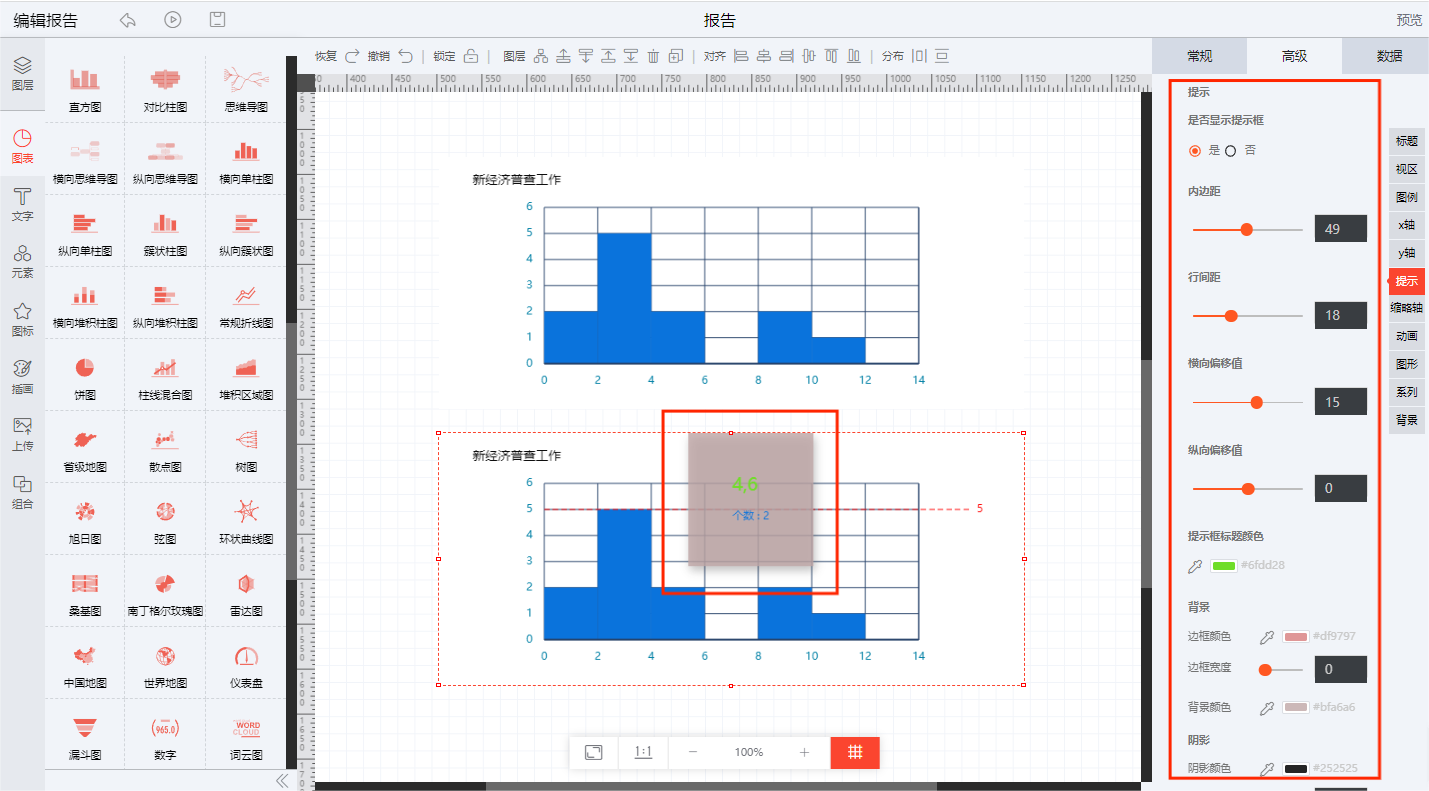The image size is (1429, 791).
Task: Jump to x轴 settings section
Action: pyautogui.click(x=1407, y=225)
